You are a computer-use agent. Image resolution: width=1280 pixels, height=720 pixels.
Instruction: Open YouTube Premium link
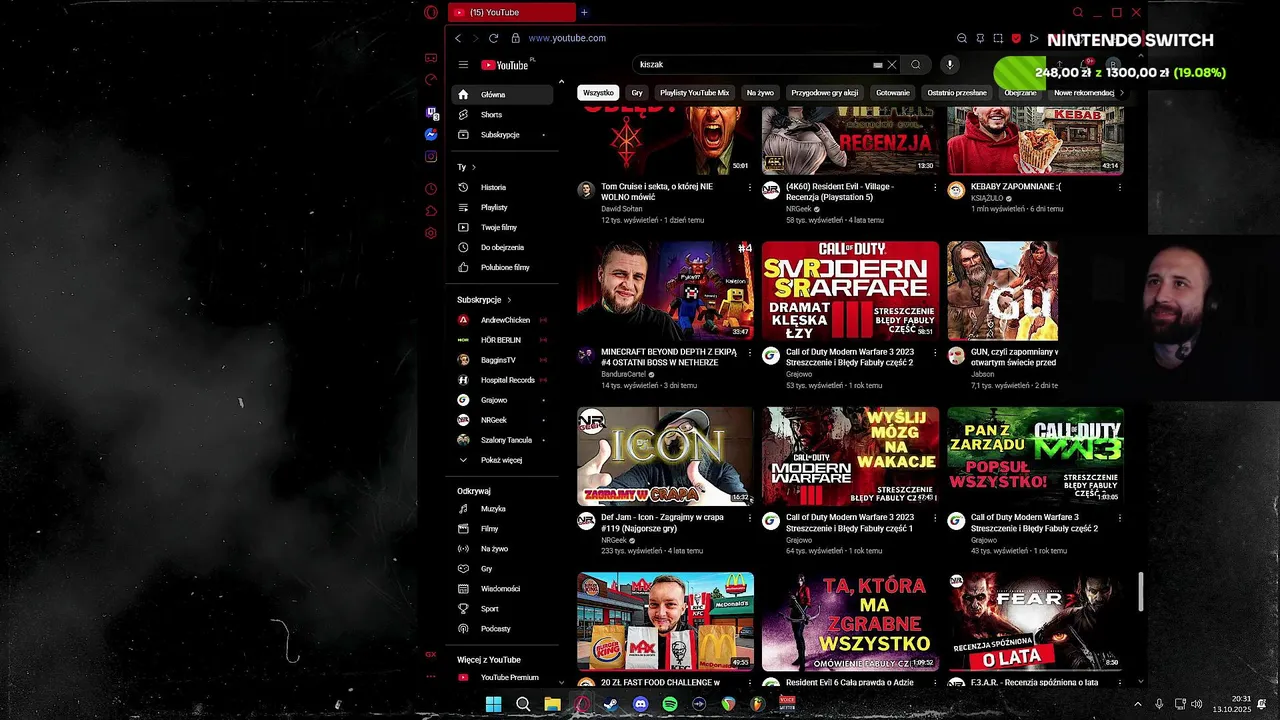click(x=501, y=677)
